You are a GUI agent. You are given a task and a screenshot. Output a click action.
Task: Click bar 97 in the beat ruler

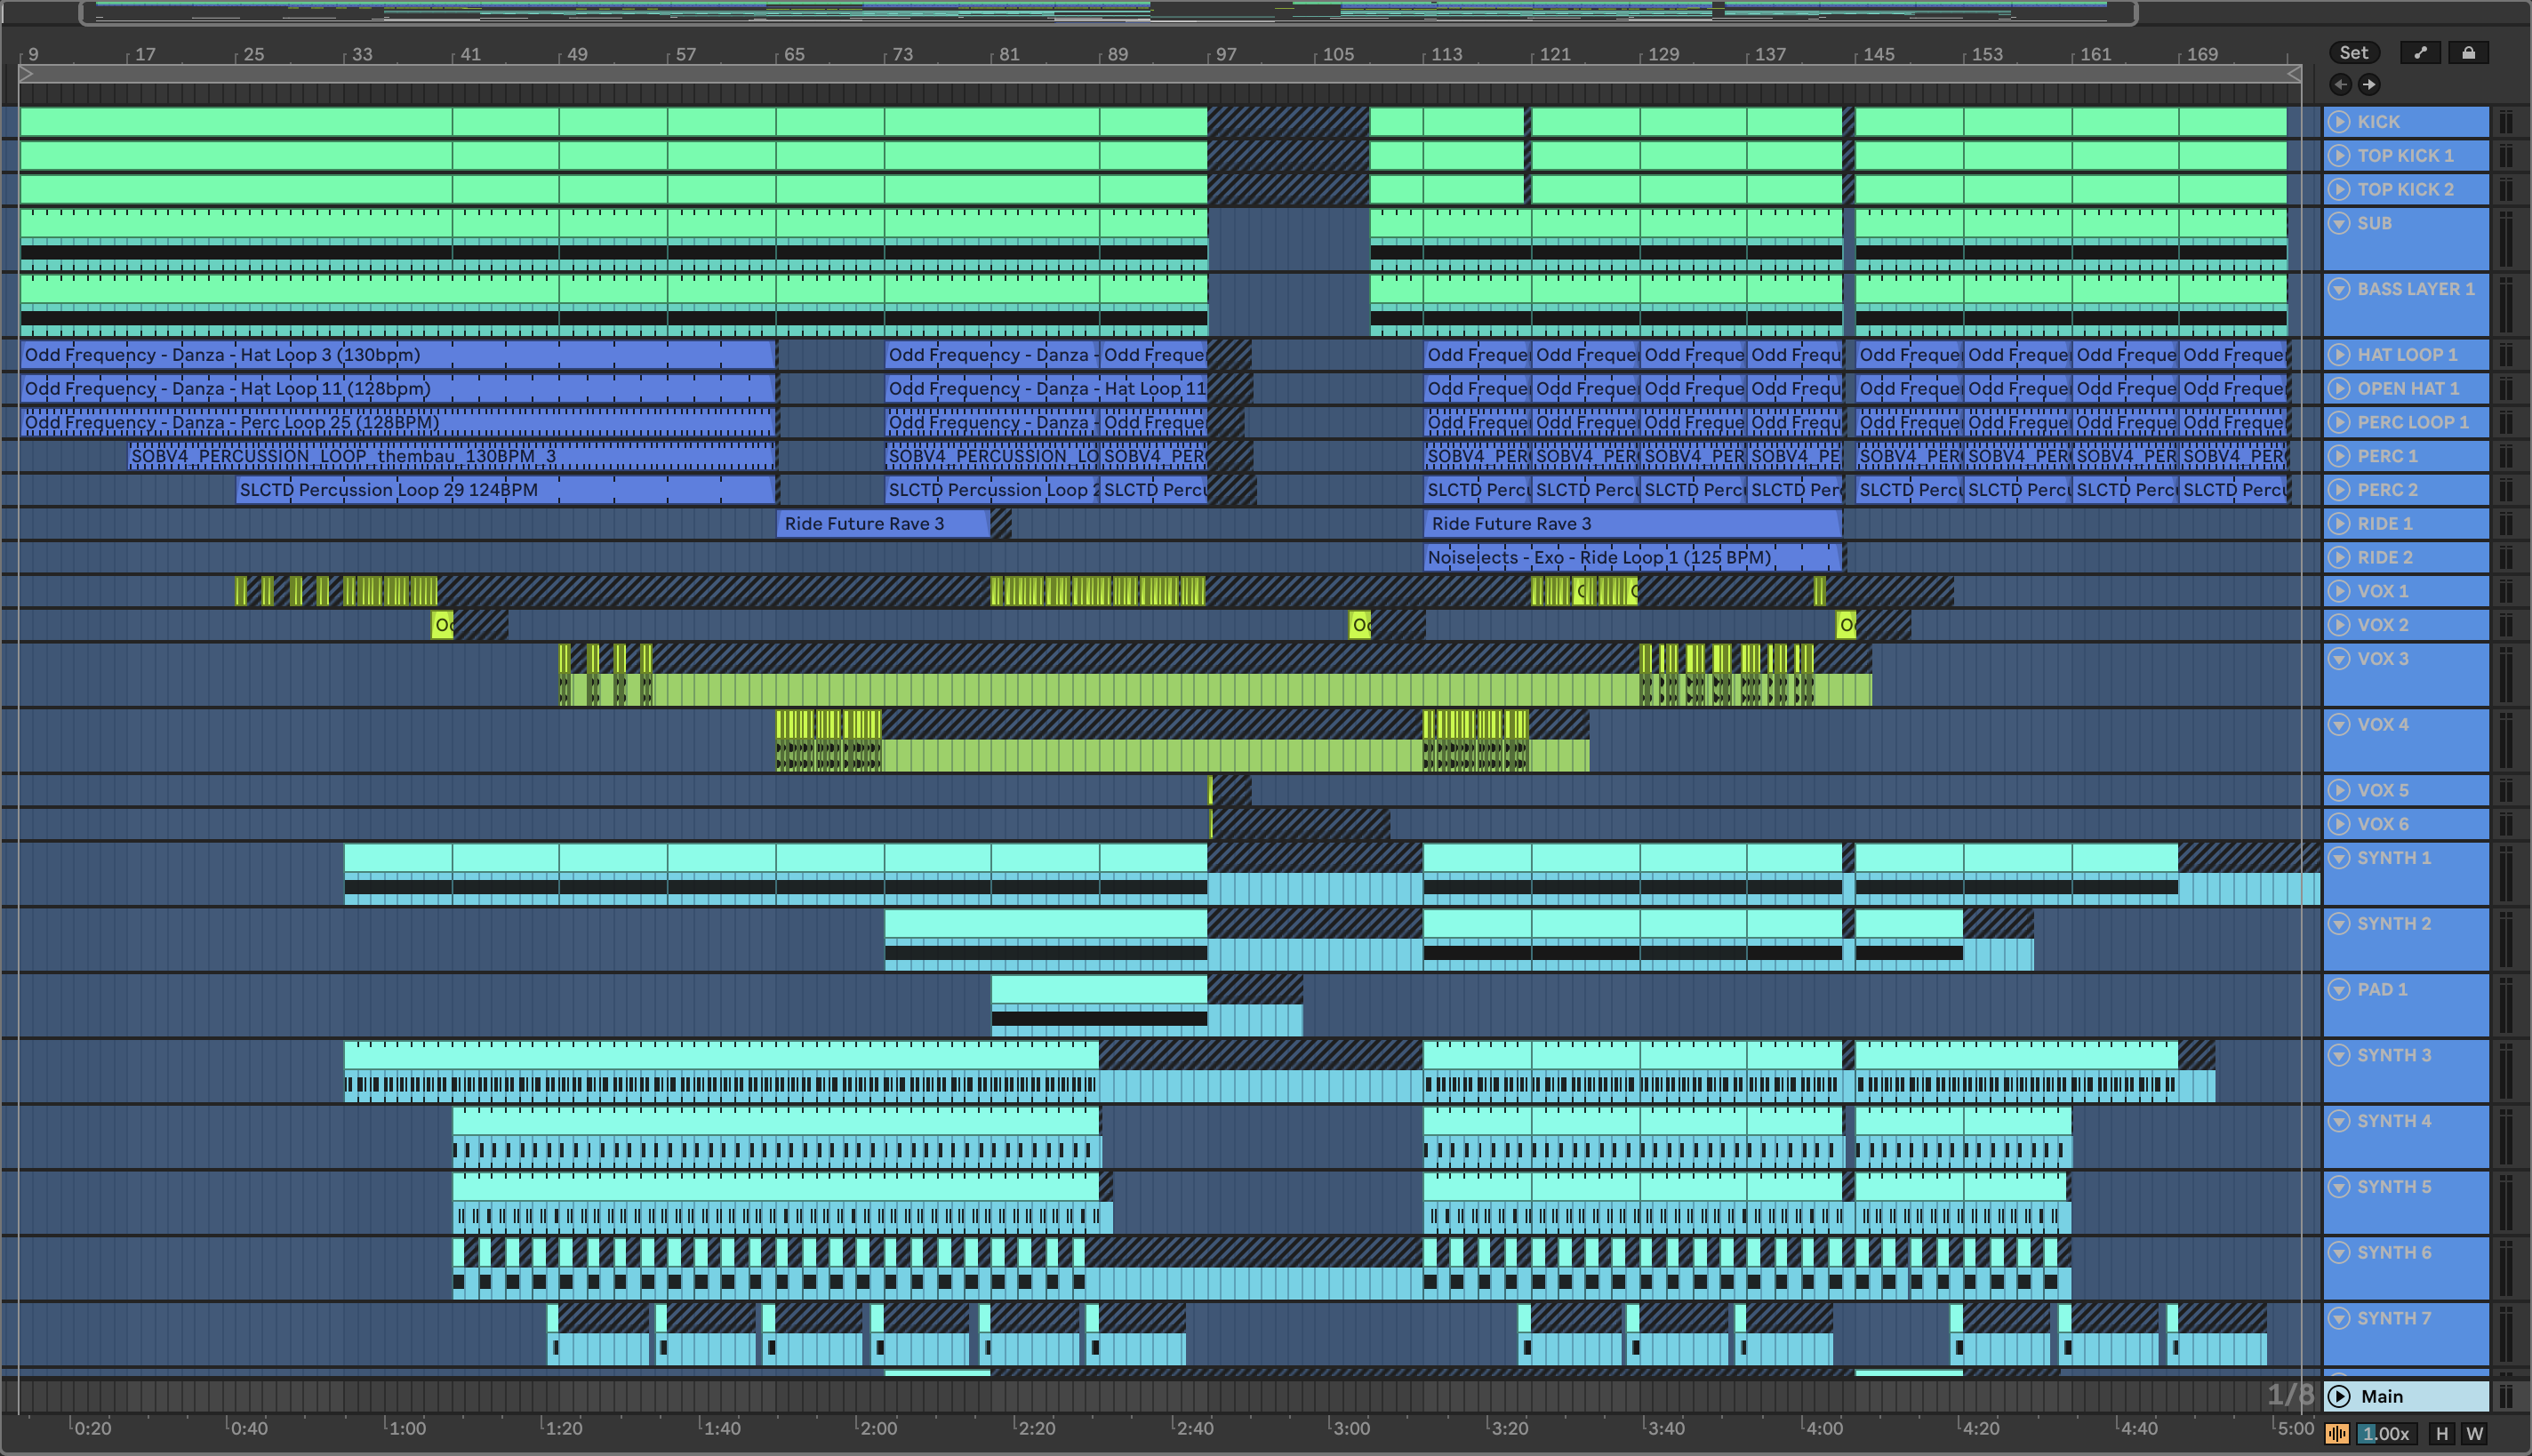pyautogui.click(x=1225, y=54)
